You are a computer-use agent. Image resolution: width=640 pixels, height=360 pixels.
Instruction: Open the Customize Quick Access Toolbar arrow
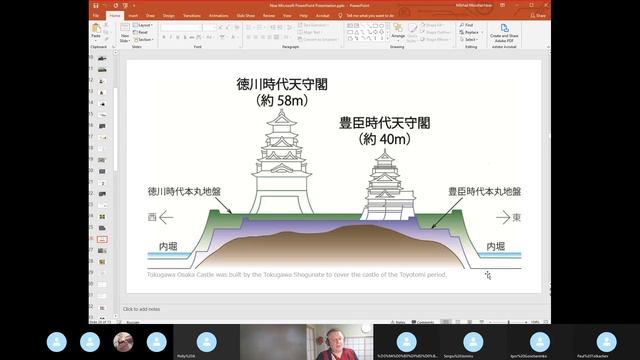[x=134, y=6]
